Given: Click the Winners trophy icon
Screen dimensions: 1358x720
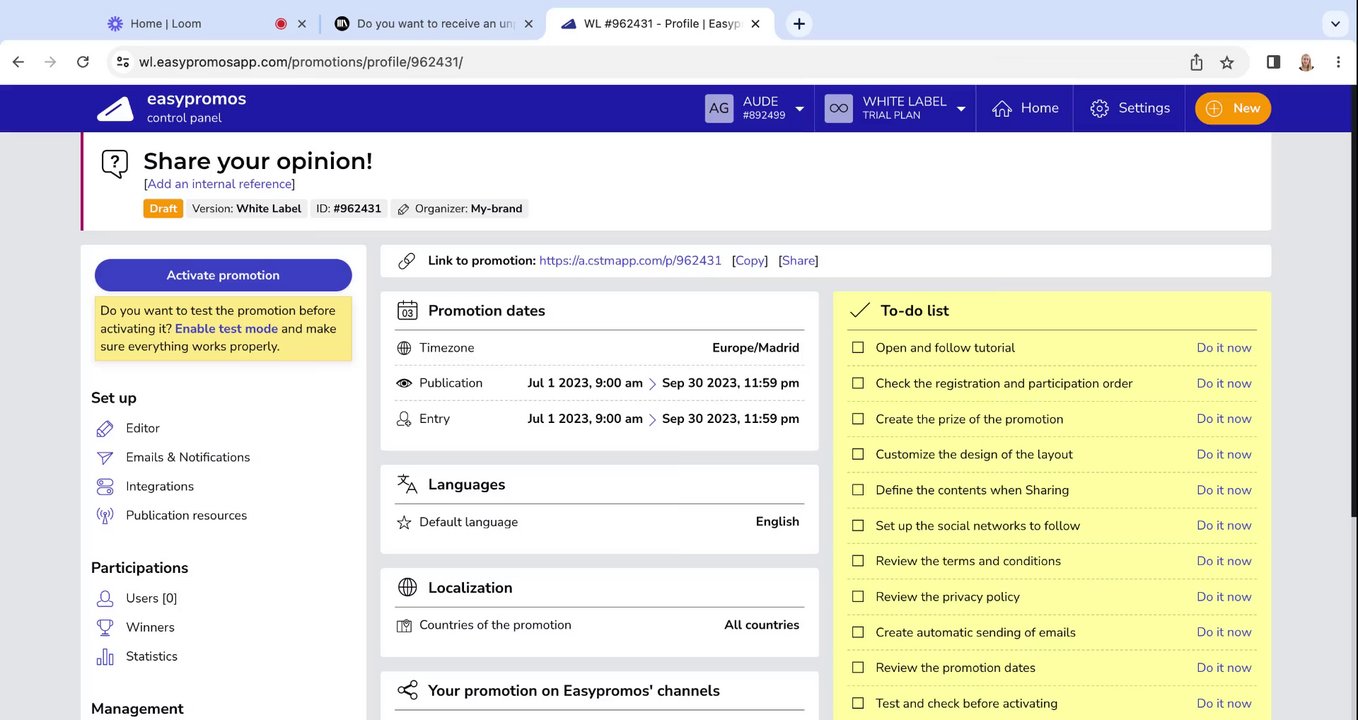Looking at the screenshot, I should tap(105, 627).
